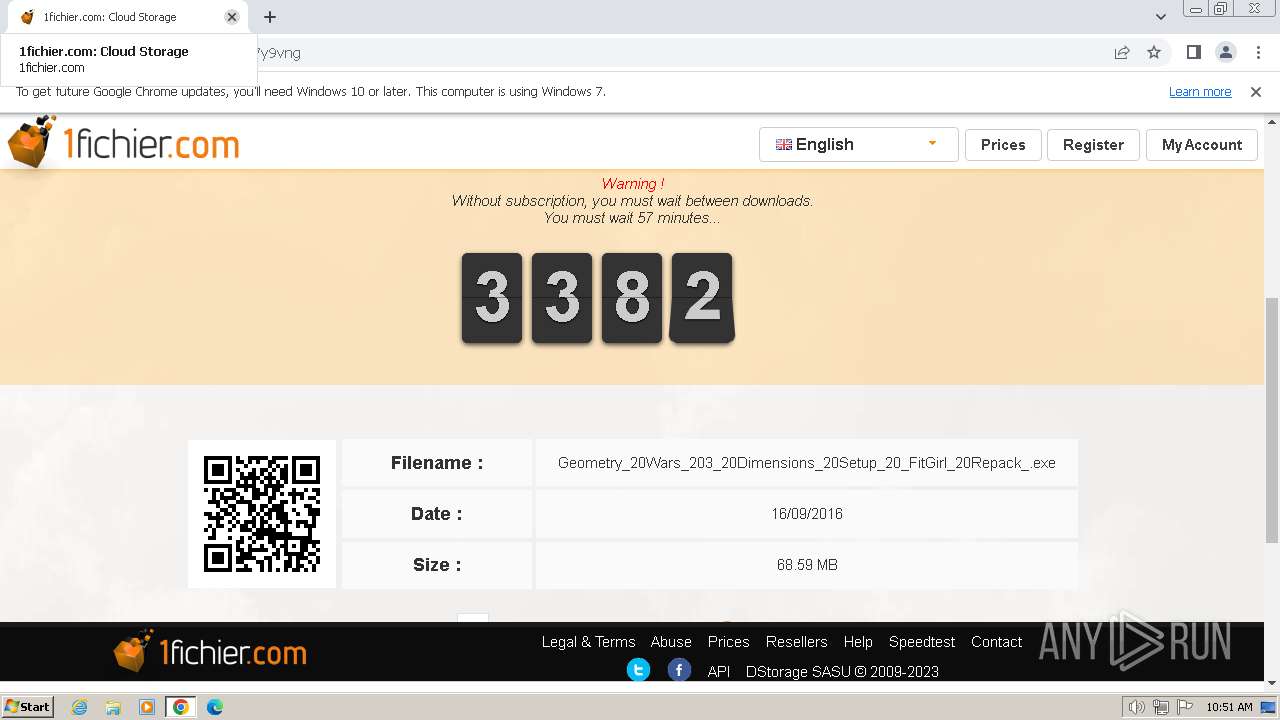Click the network tray icon

click(1161, 707)
